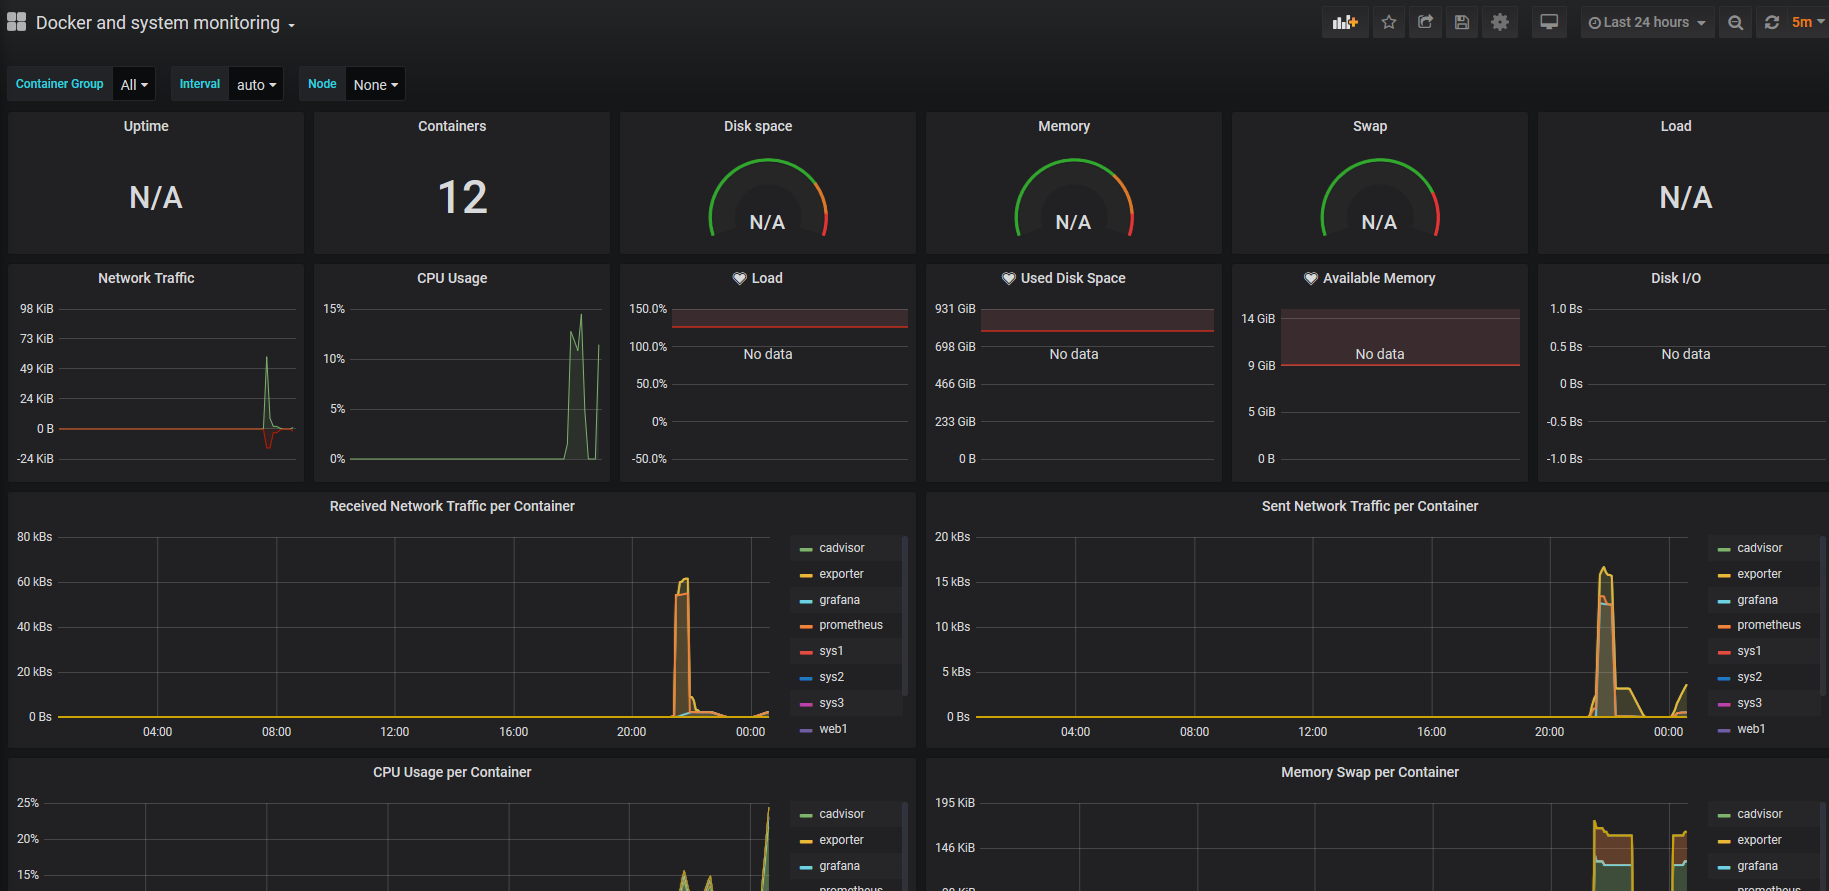Open the Uptime panel title menu

(x=146, y=126)
